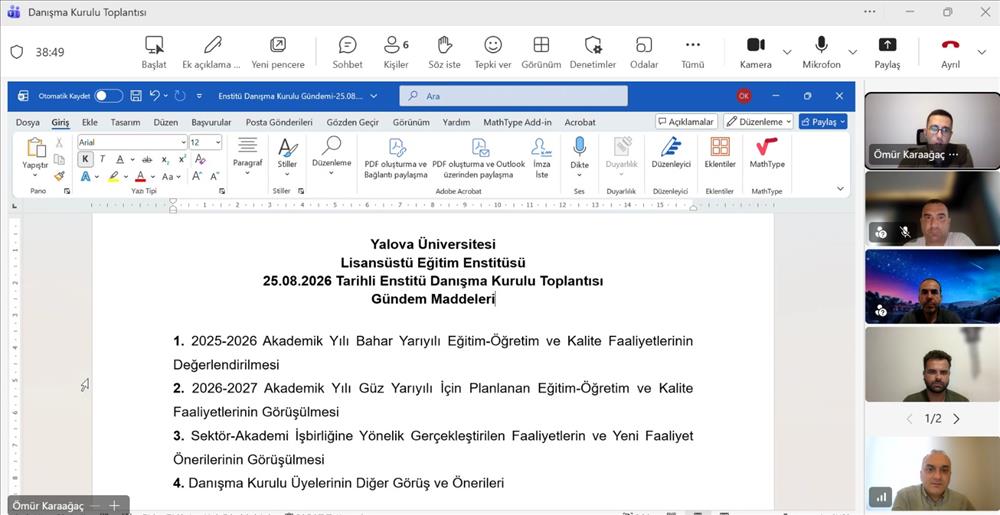Launch MathType equation editor

pyautogui.click(x=767, y=152)
